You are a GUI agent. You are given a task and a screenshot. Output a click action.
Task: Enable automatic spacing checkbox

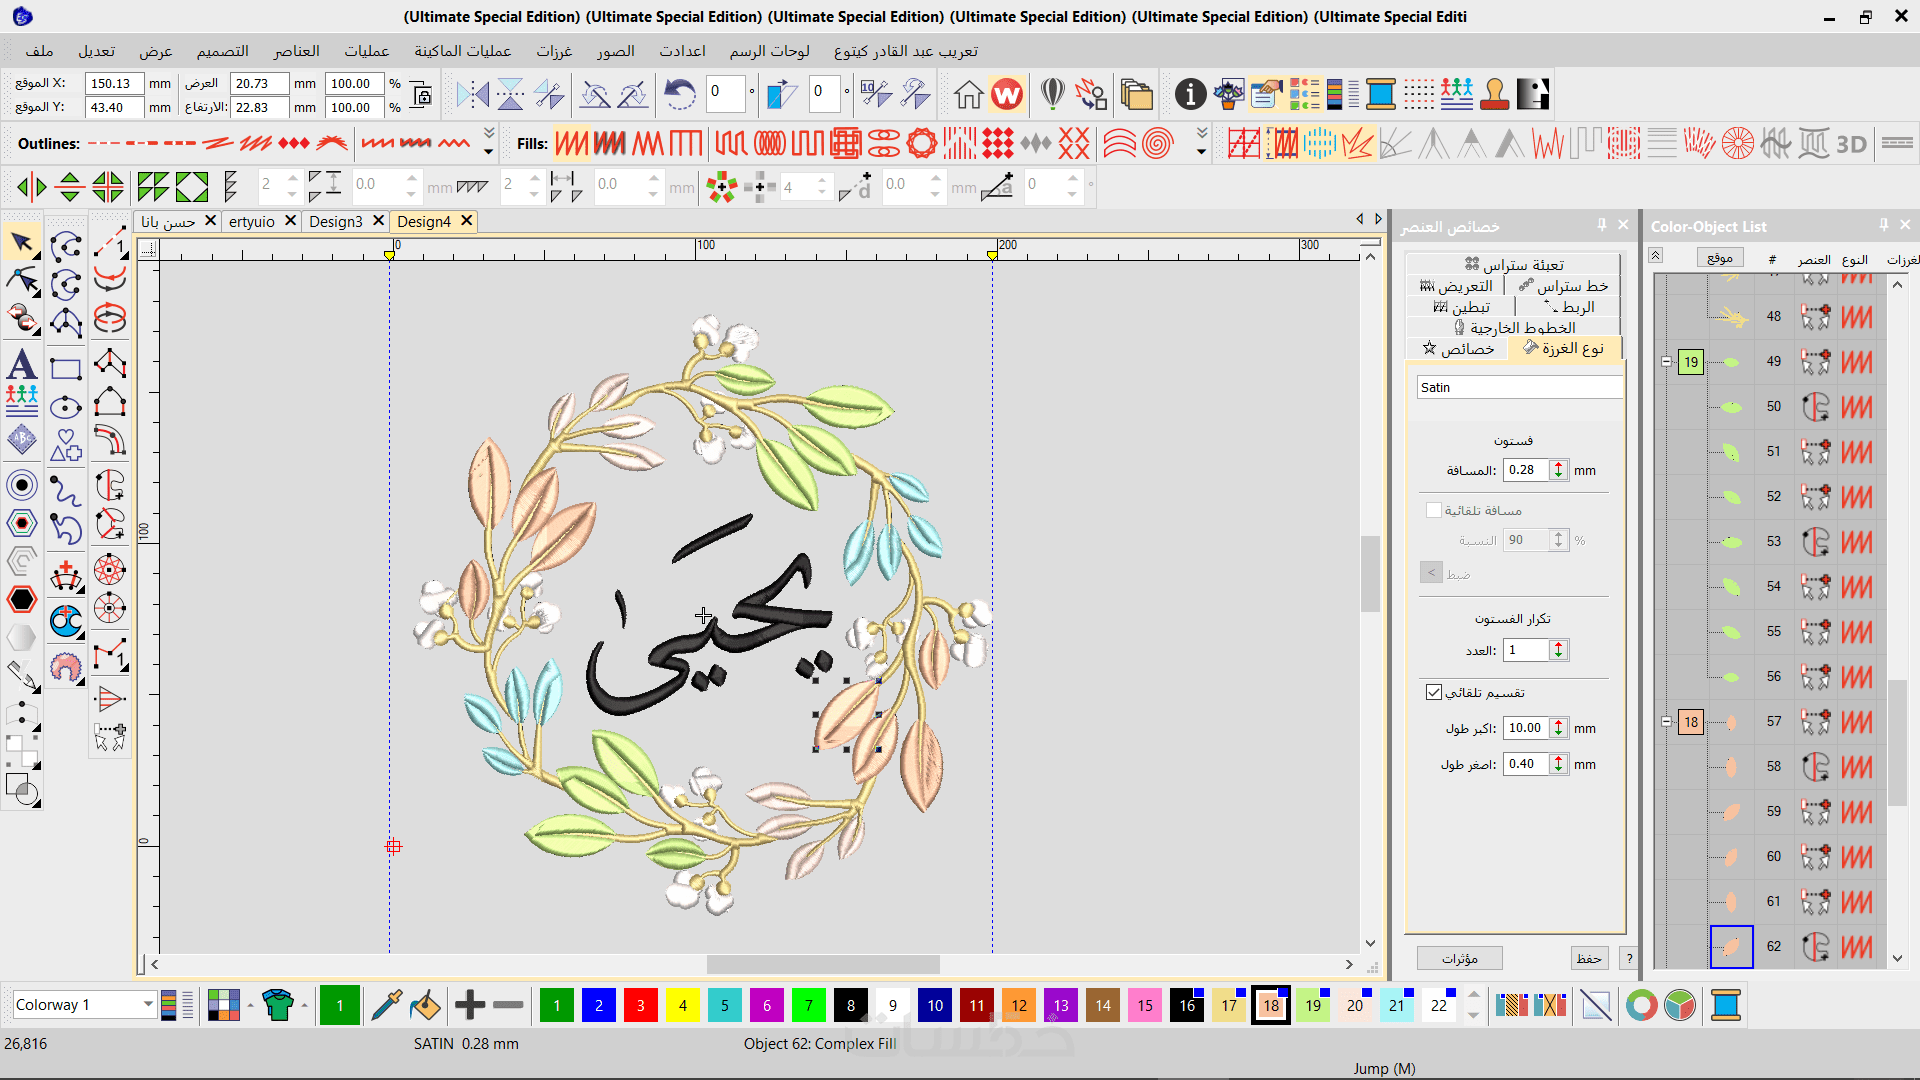click(1434, 511)
